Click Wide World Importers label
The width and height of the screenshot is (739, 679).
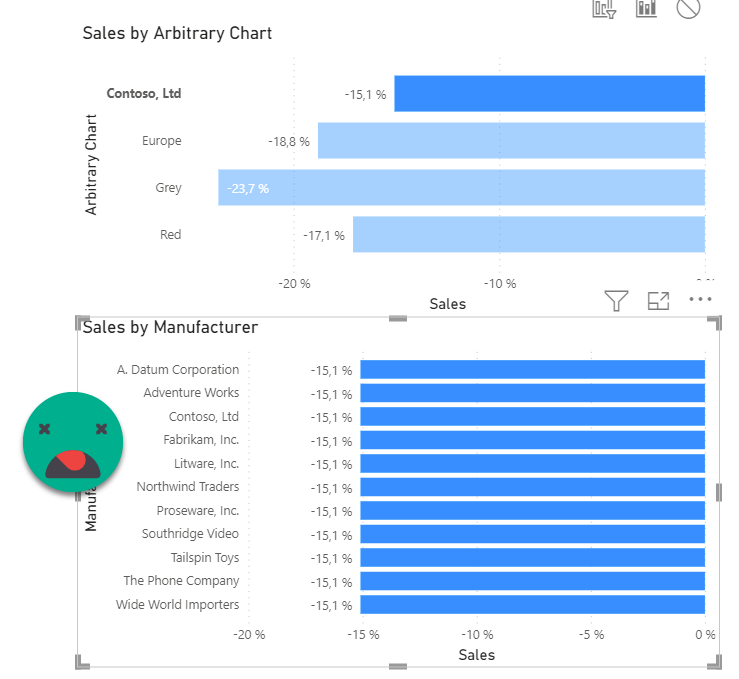tap(177, 605)
